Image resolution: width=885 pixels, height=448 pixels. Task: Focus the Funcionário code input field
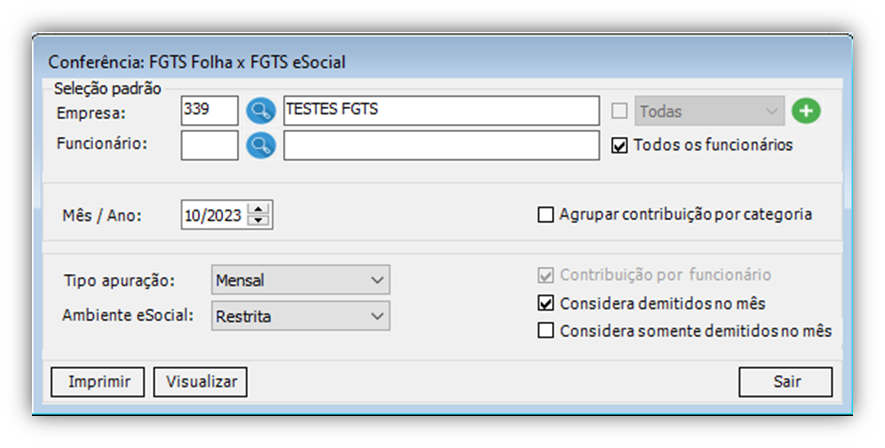click(x=209, y=146)
